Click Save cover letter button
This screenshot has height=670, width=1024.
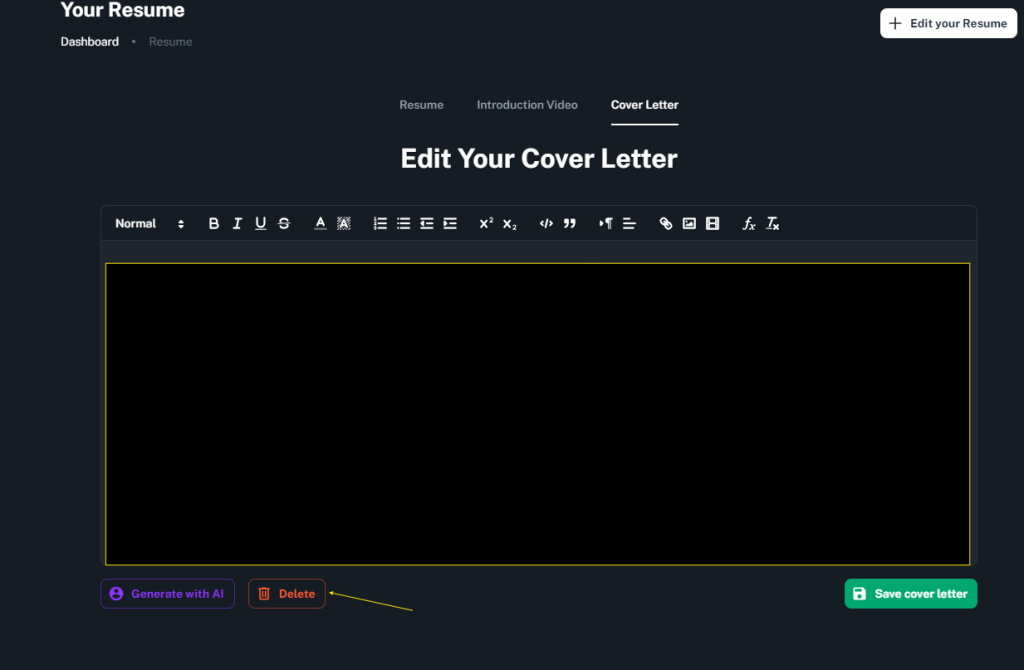point(911,594)
